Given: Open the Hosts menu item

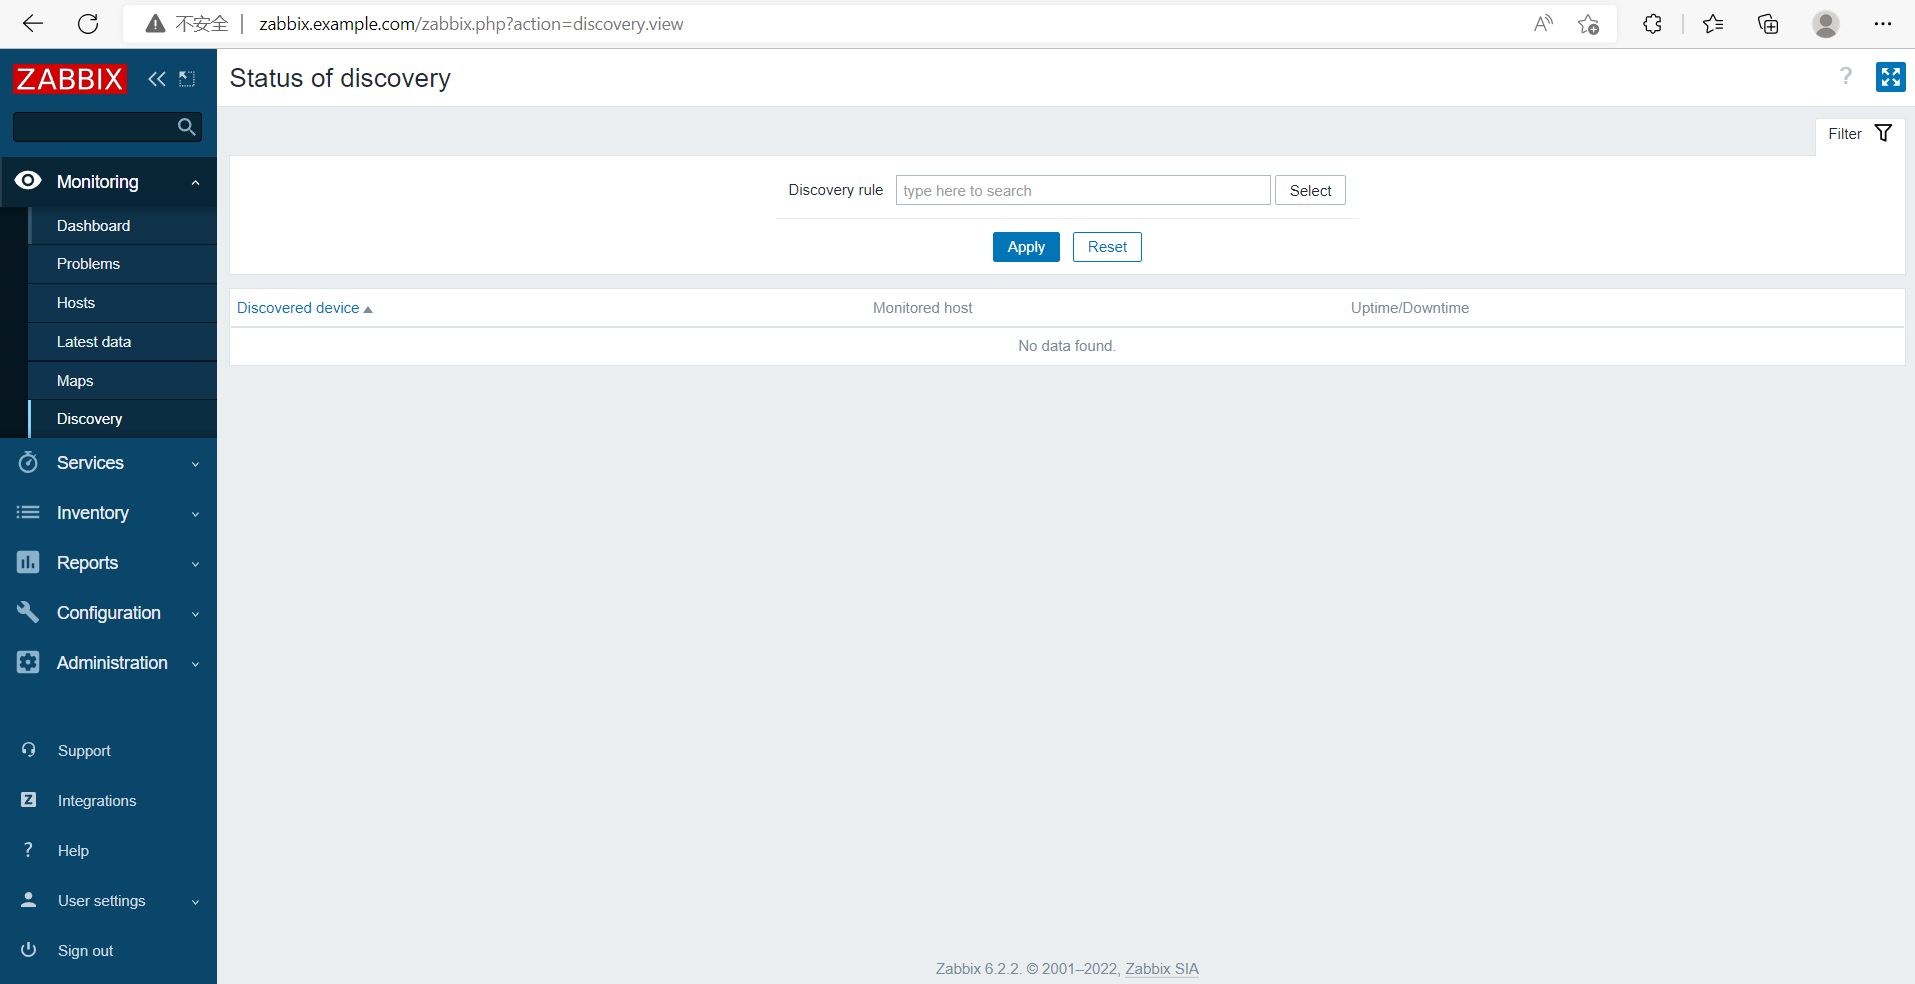Looking at the screenshot, I should pyautogui.click(x=122, y=303).
